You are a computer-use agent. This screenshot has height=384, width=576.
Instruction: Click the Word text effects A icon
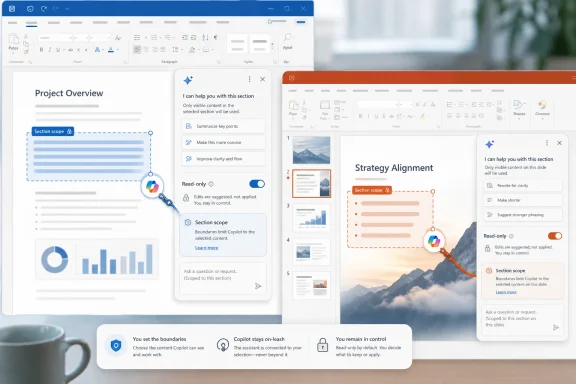97,50
